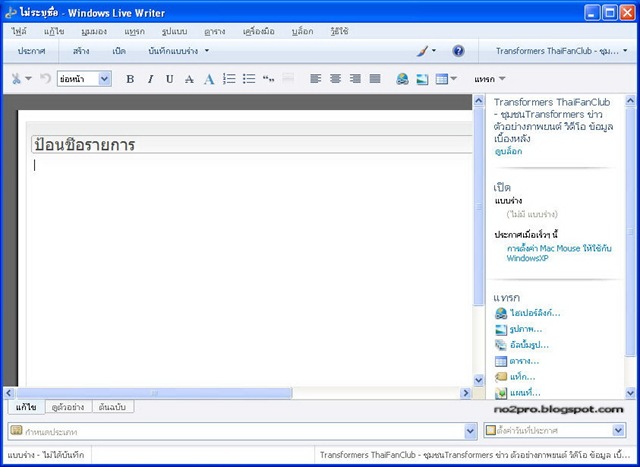Image resolution: width=640 pixels, height=467 pixels.
Task: Switch to the ดูตัวอย่าง preview tab
Action: pos(68,407)
